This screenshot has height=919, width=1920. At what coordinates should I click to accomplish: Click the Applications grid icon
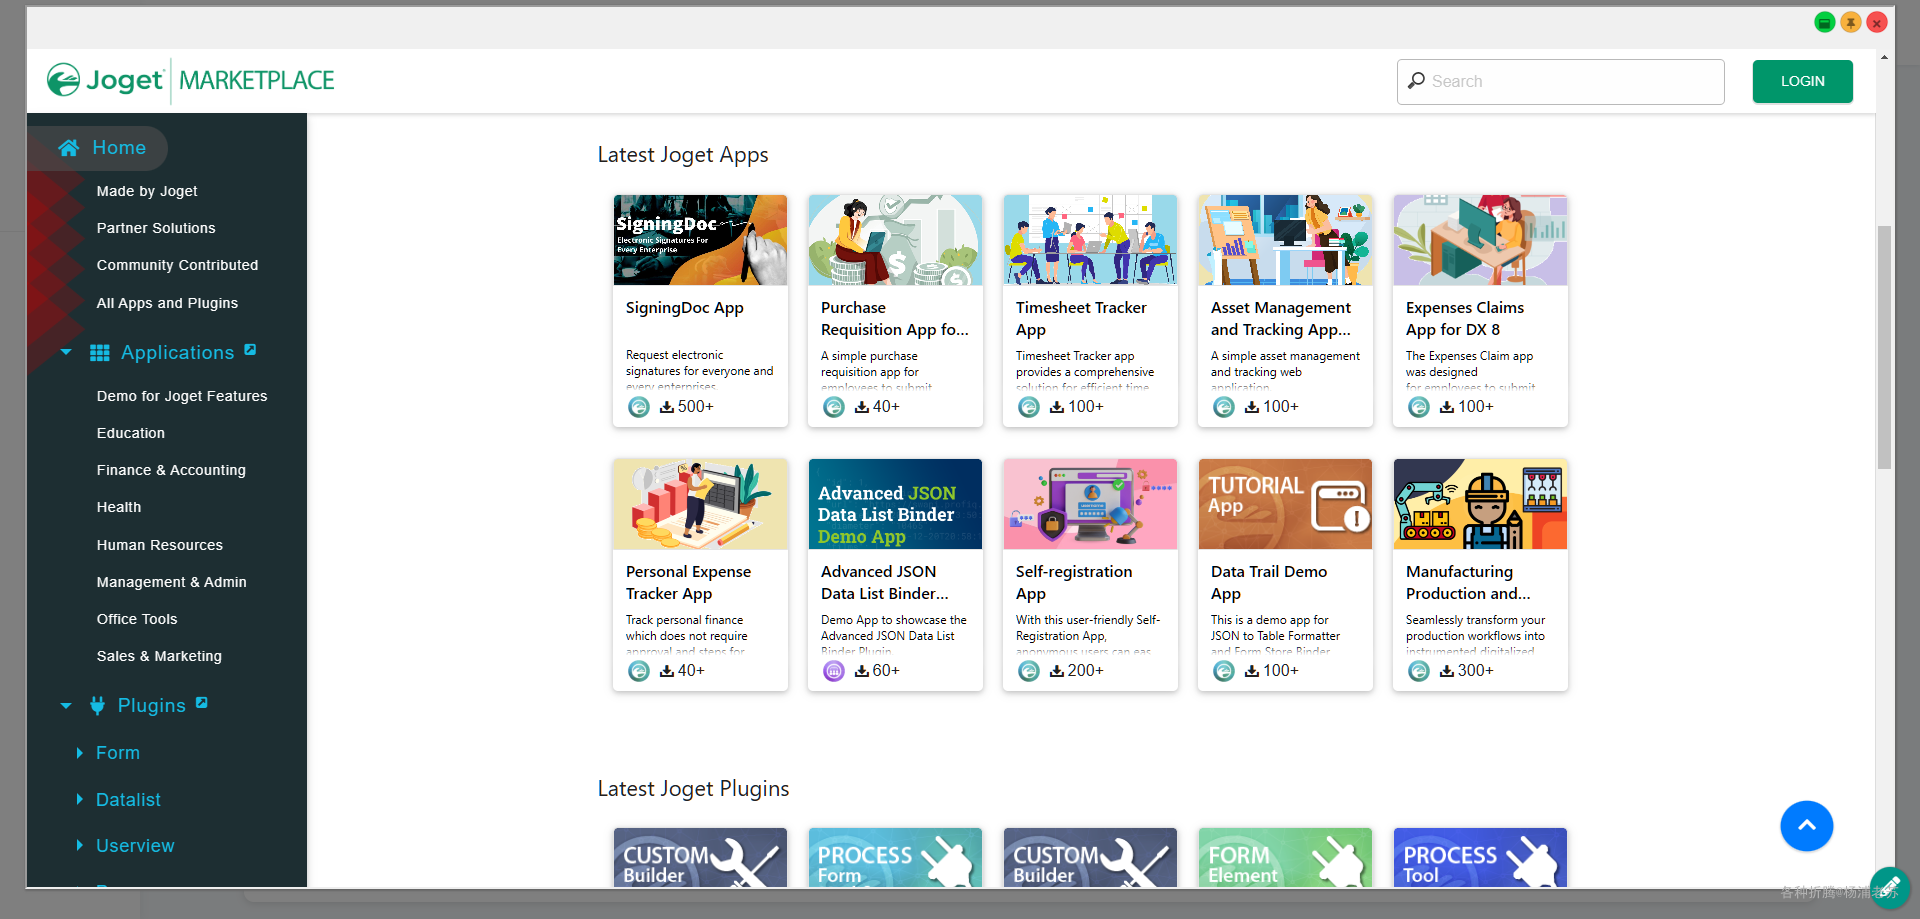click(100, 353)
